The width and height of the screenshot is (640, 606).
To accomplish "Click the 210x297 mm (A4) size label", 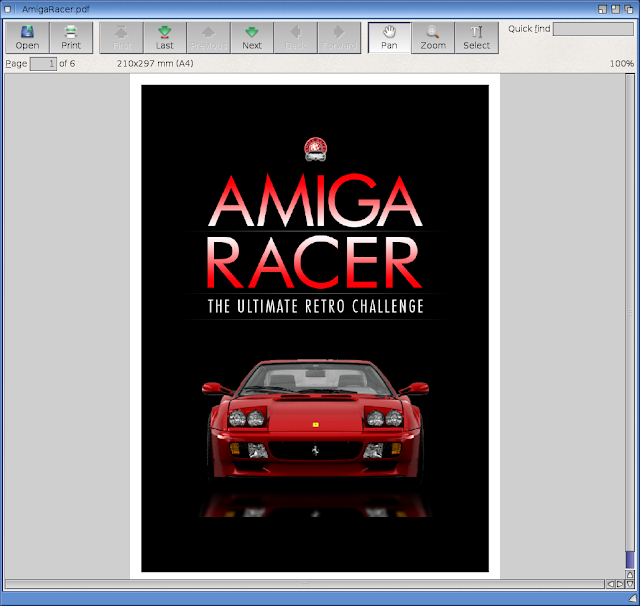I will coord(155,64).
